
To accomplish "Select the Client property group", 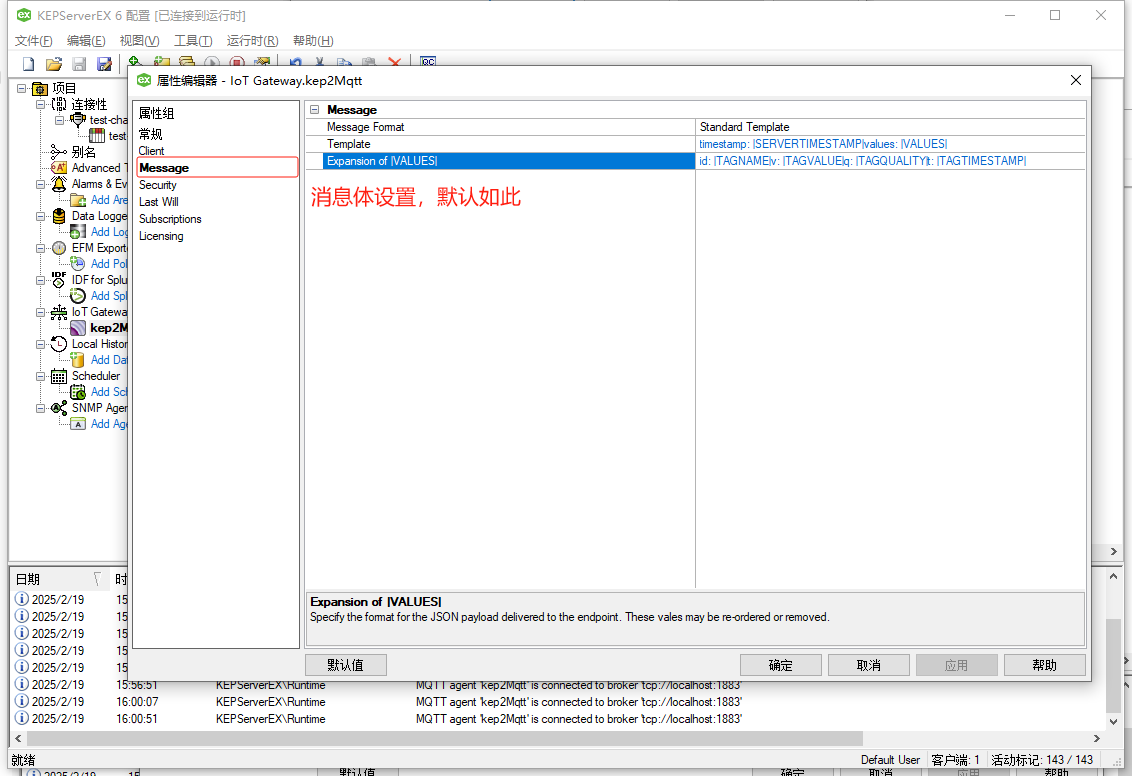I will point(152,151).
